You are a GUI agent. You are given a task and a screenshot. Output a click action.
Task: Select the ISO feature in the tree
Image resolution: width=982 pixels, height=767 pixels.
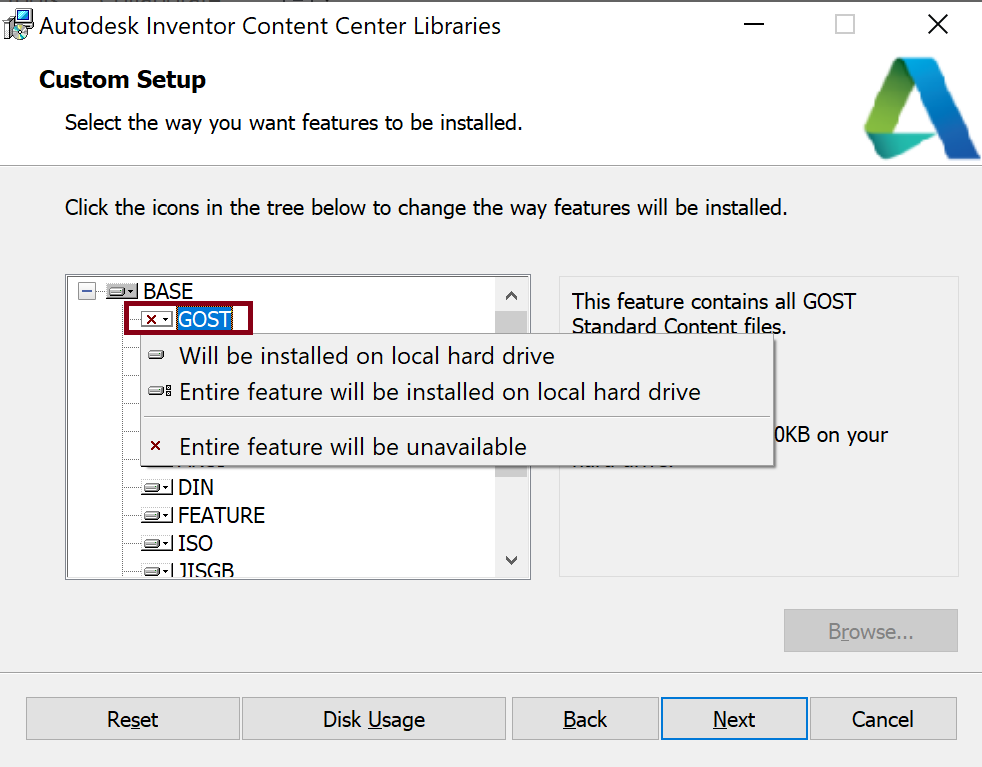pos(197,543)
